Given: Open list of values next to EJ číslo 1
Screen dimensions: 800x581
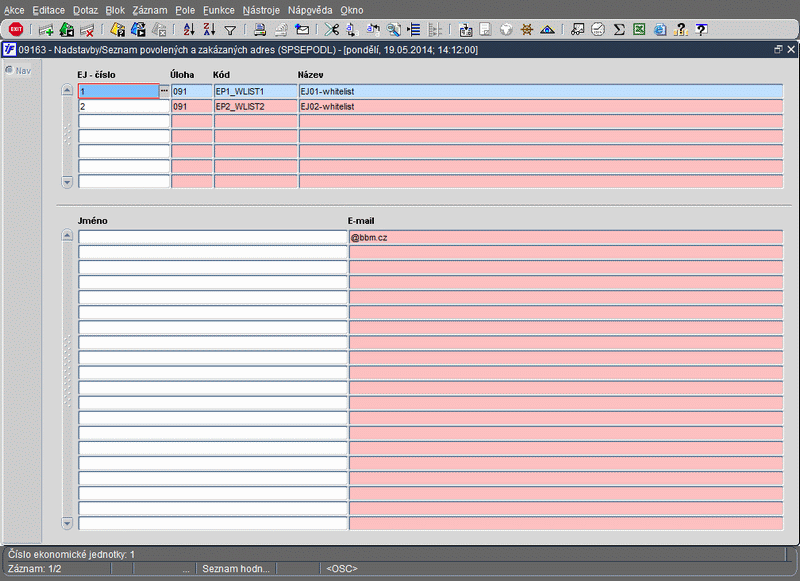Looking at the screenshot, I should [x=164, y=91].
